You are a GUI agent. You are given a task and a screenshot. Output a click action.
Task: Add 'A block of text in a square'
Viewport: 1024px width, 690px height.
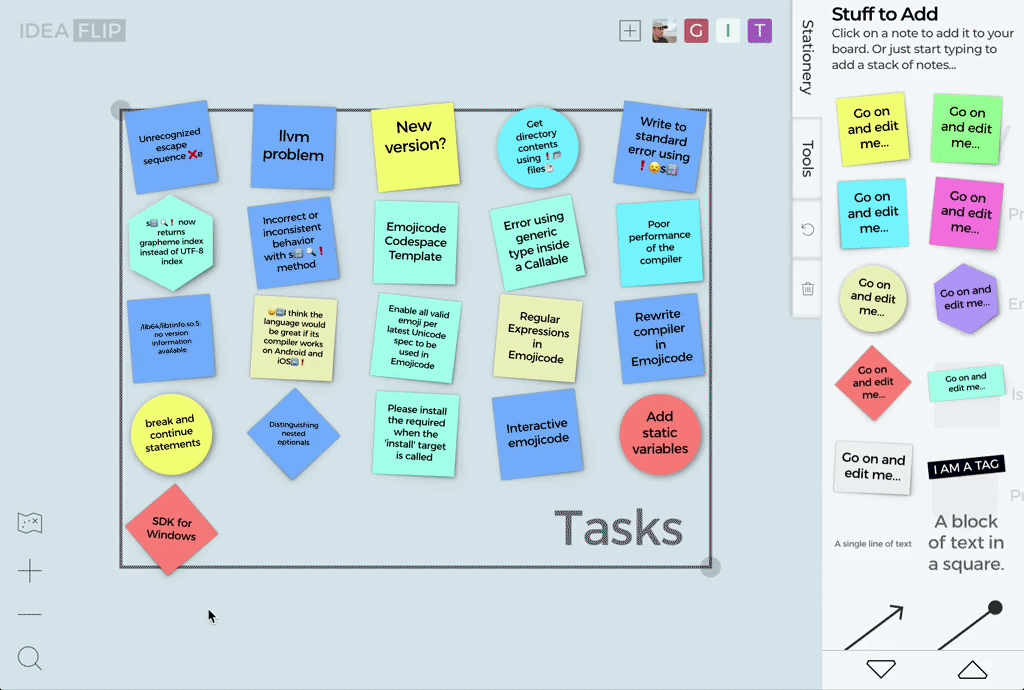(x=966, y=542)
